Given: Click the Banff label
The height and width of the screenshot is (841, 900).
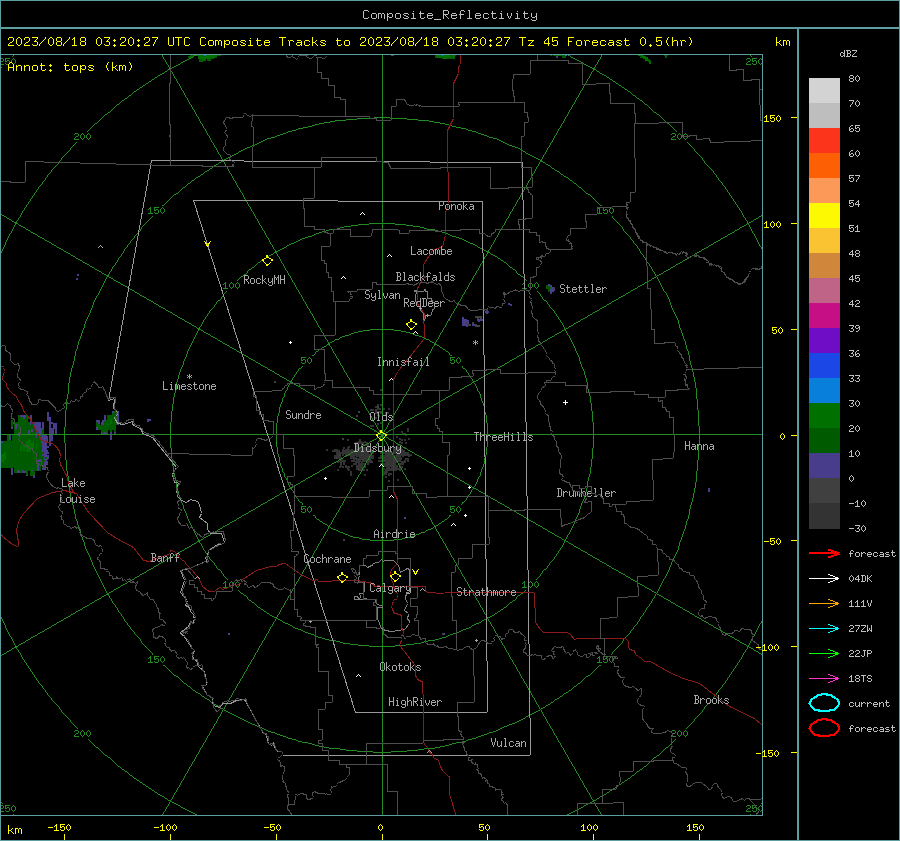Looking at the screenshot, I should coord(165,557).
